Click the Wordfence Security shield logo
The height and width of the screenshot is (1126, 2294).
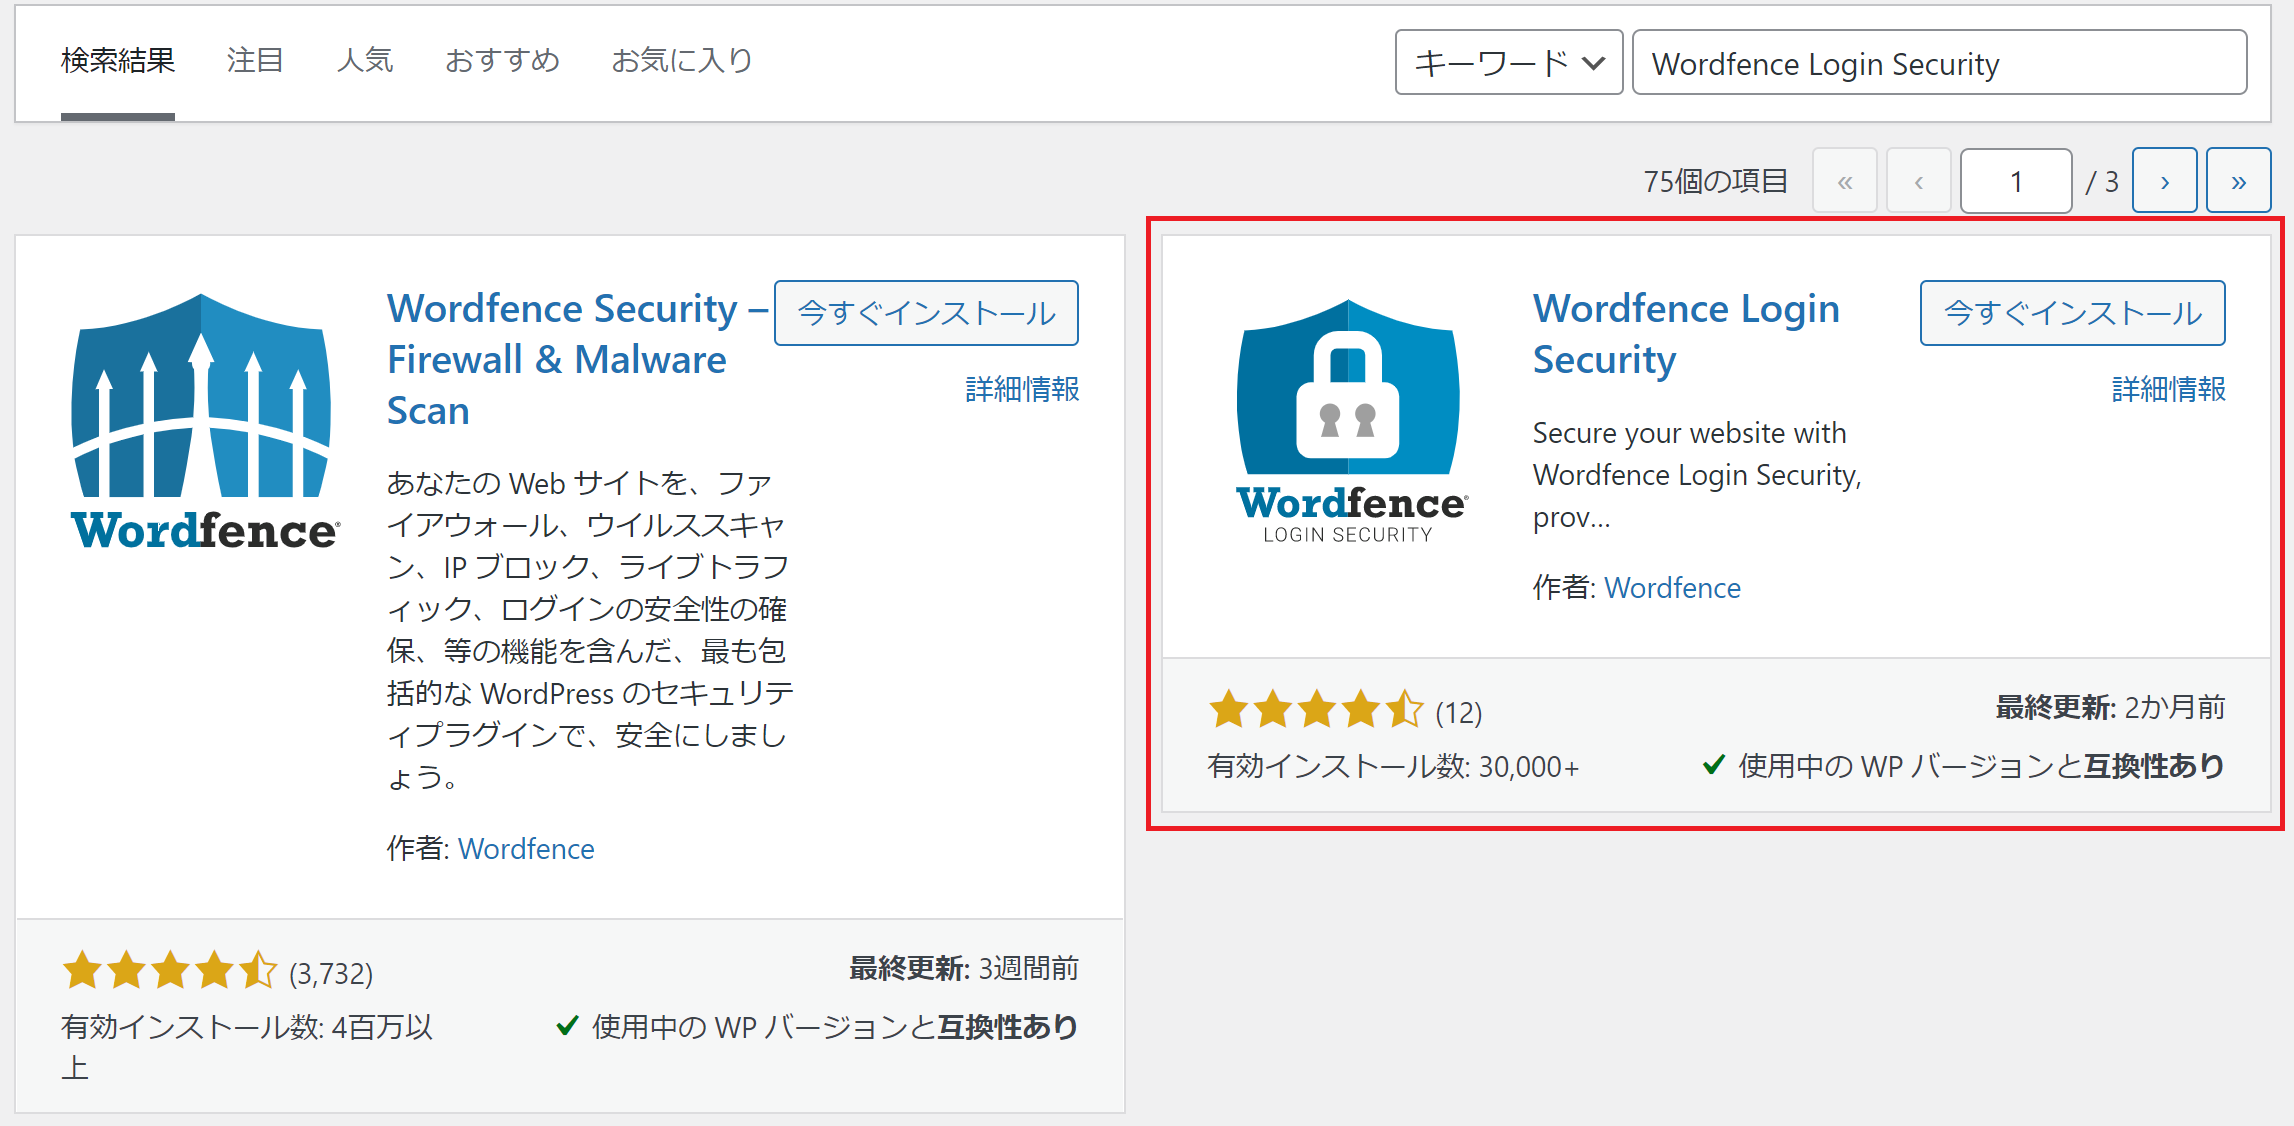click(204, 422)
